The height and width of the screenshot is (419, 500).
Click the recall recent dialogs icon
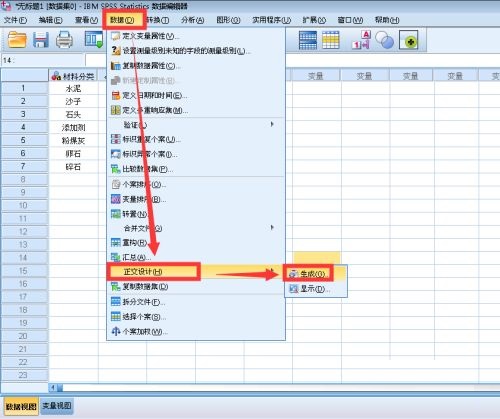coord(94,40)
